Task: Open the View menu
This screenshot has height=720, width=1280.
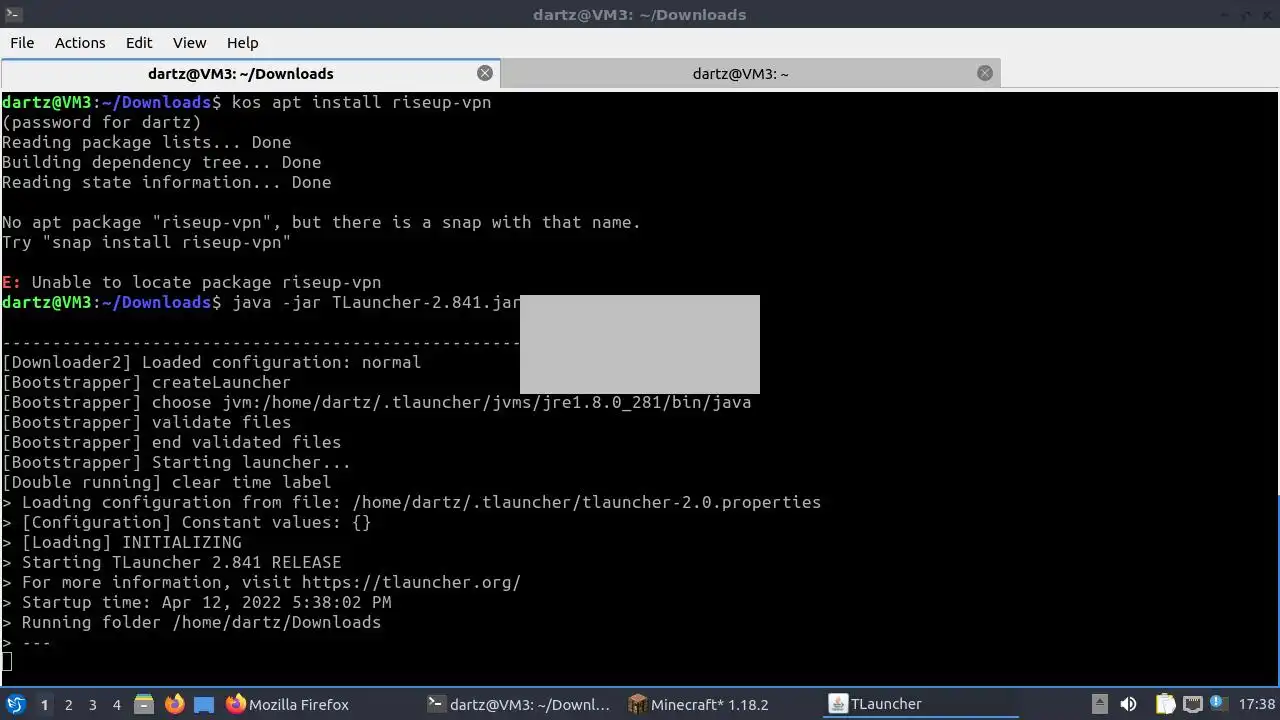Action: 189,43
